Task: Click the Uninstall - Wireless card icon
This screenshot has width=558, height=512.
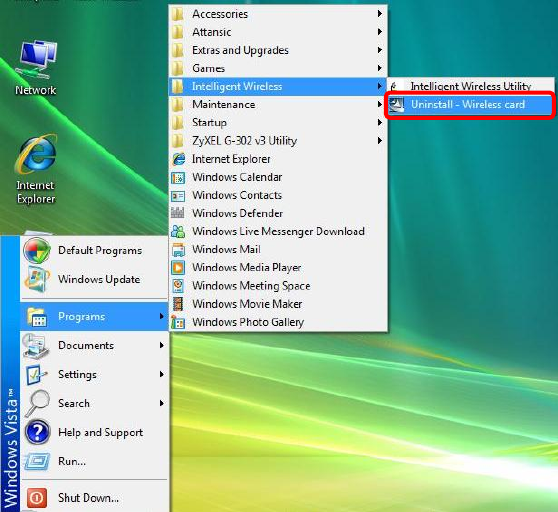Action: [396, 105]
